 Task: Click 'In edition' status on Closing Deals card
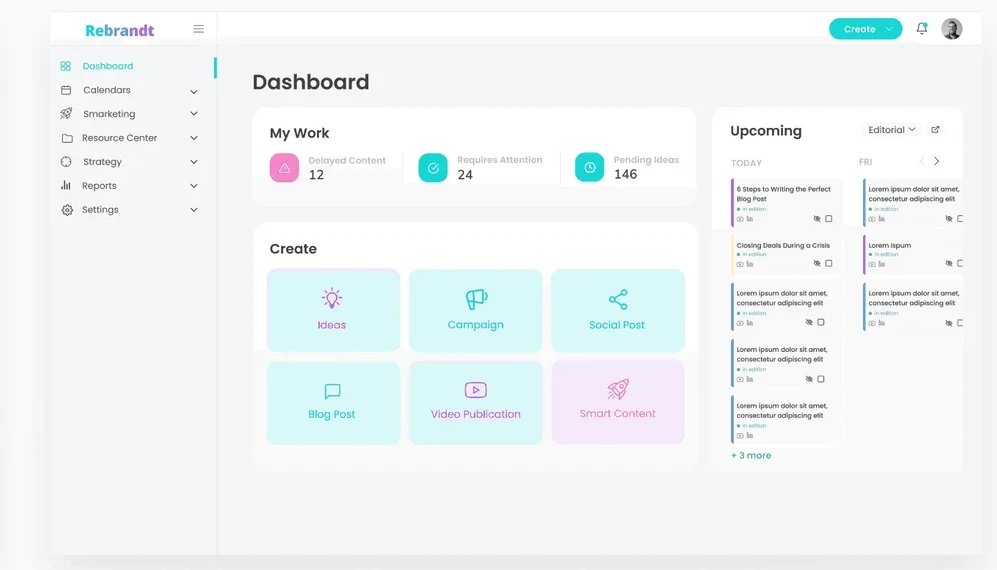[x=752, y=254]
